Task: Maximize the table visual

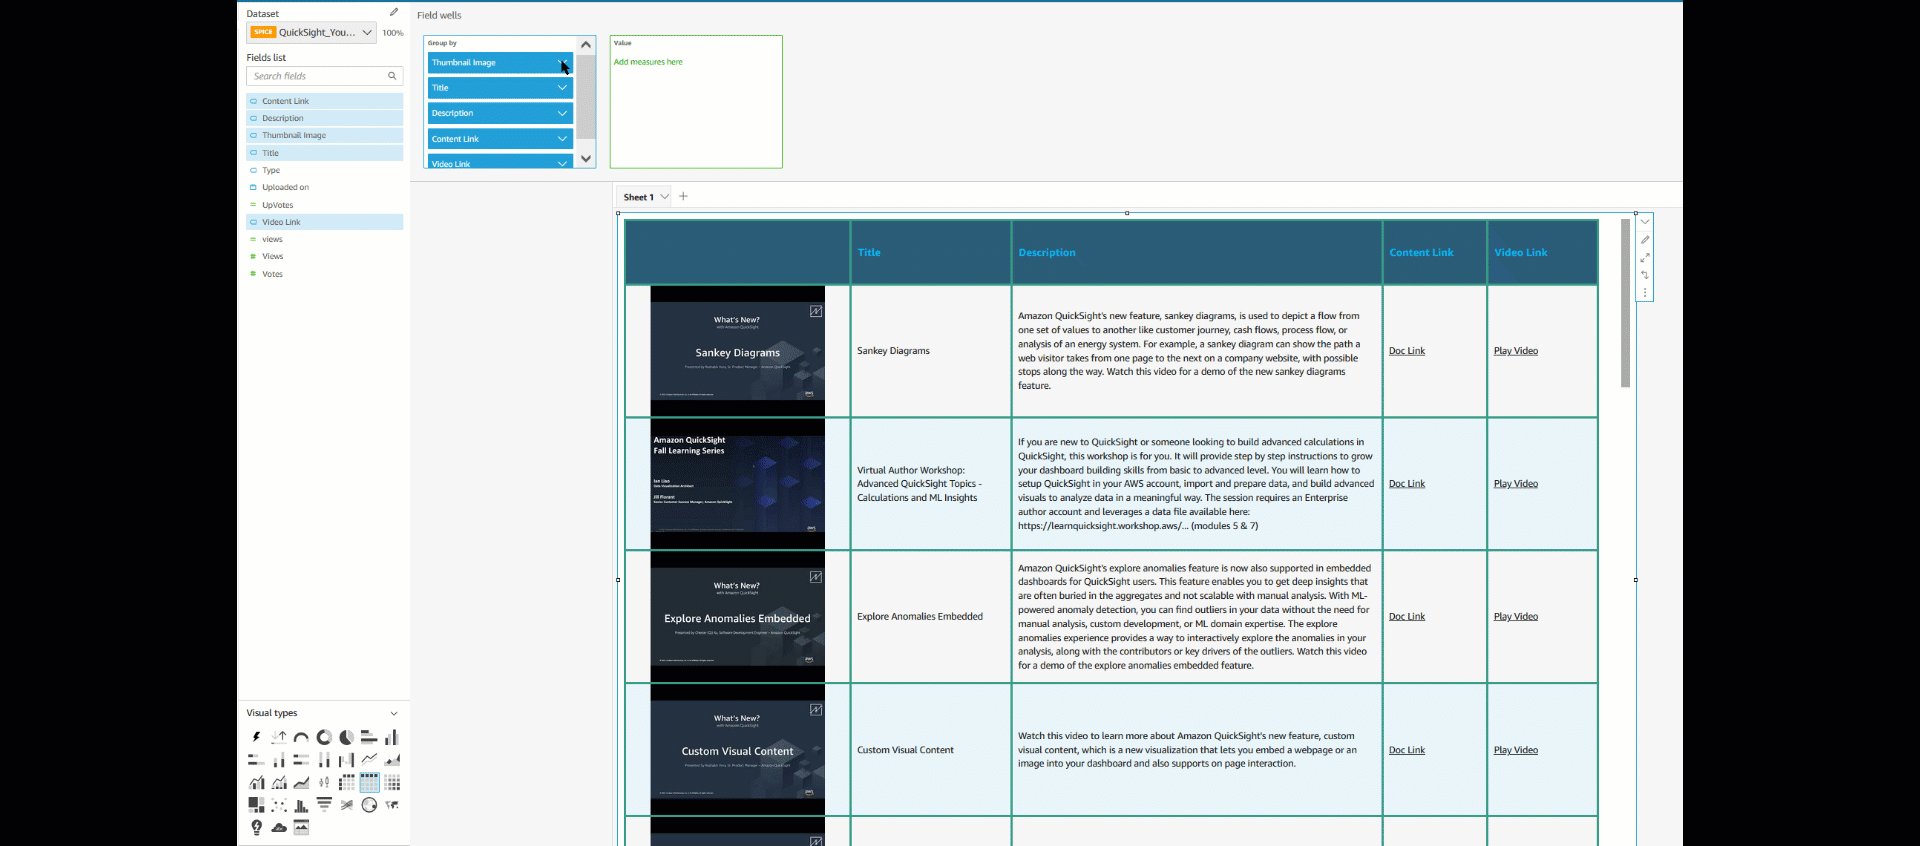Action: pyautogui.click(x=1645, y=258)
